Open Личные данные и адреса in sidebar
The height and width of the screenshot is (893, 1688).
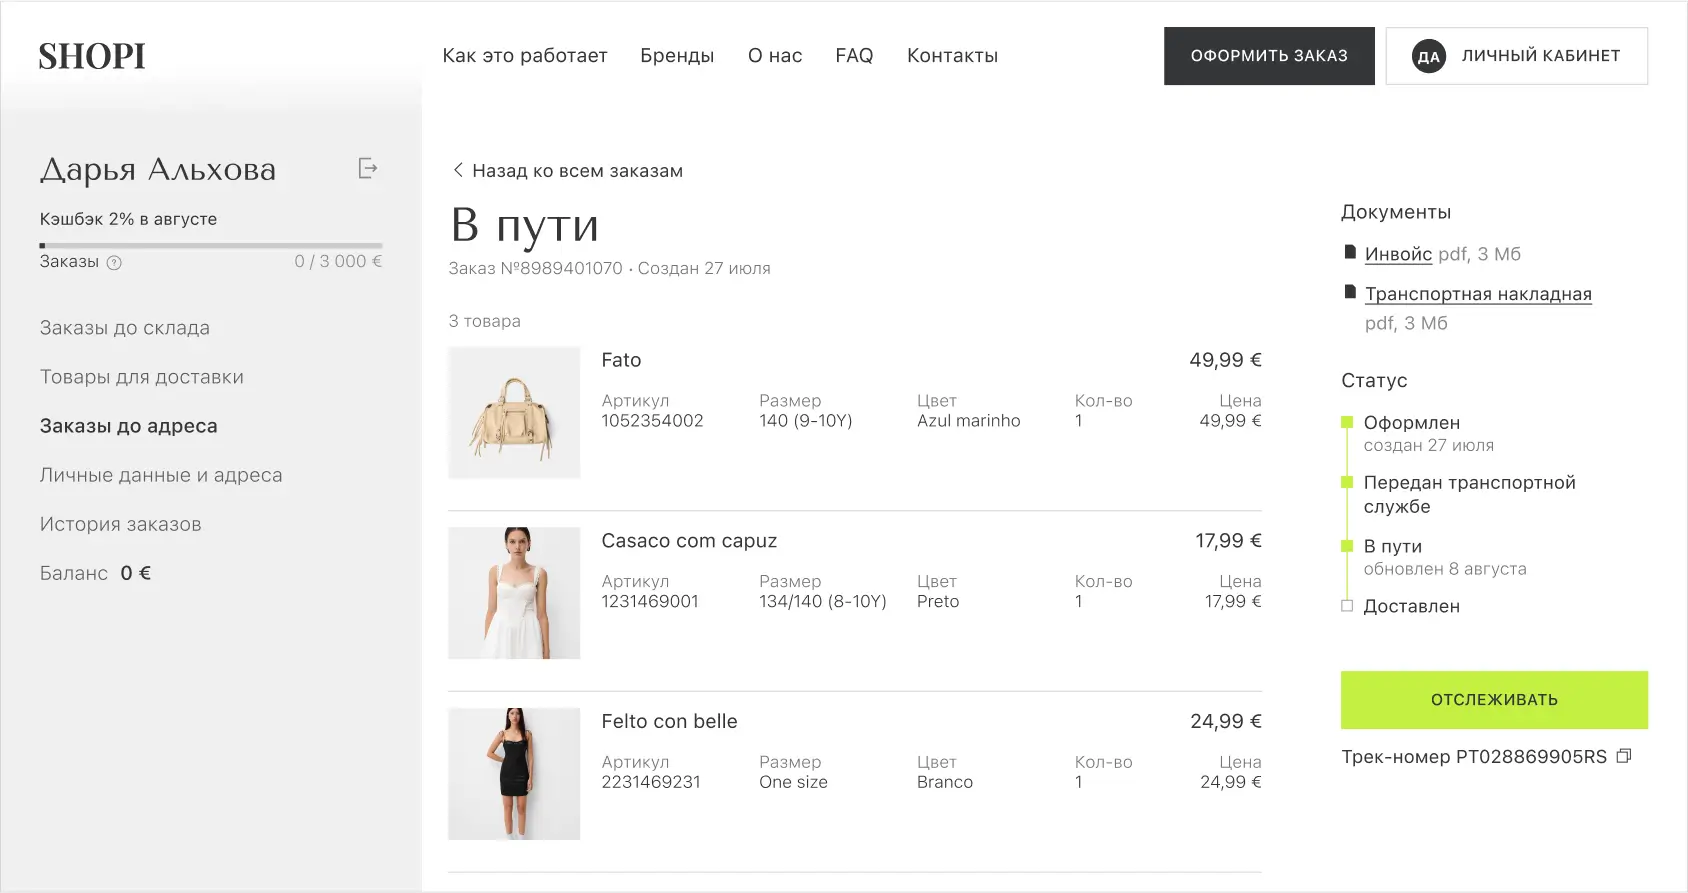coord(161,475)
